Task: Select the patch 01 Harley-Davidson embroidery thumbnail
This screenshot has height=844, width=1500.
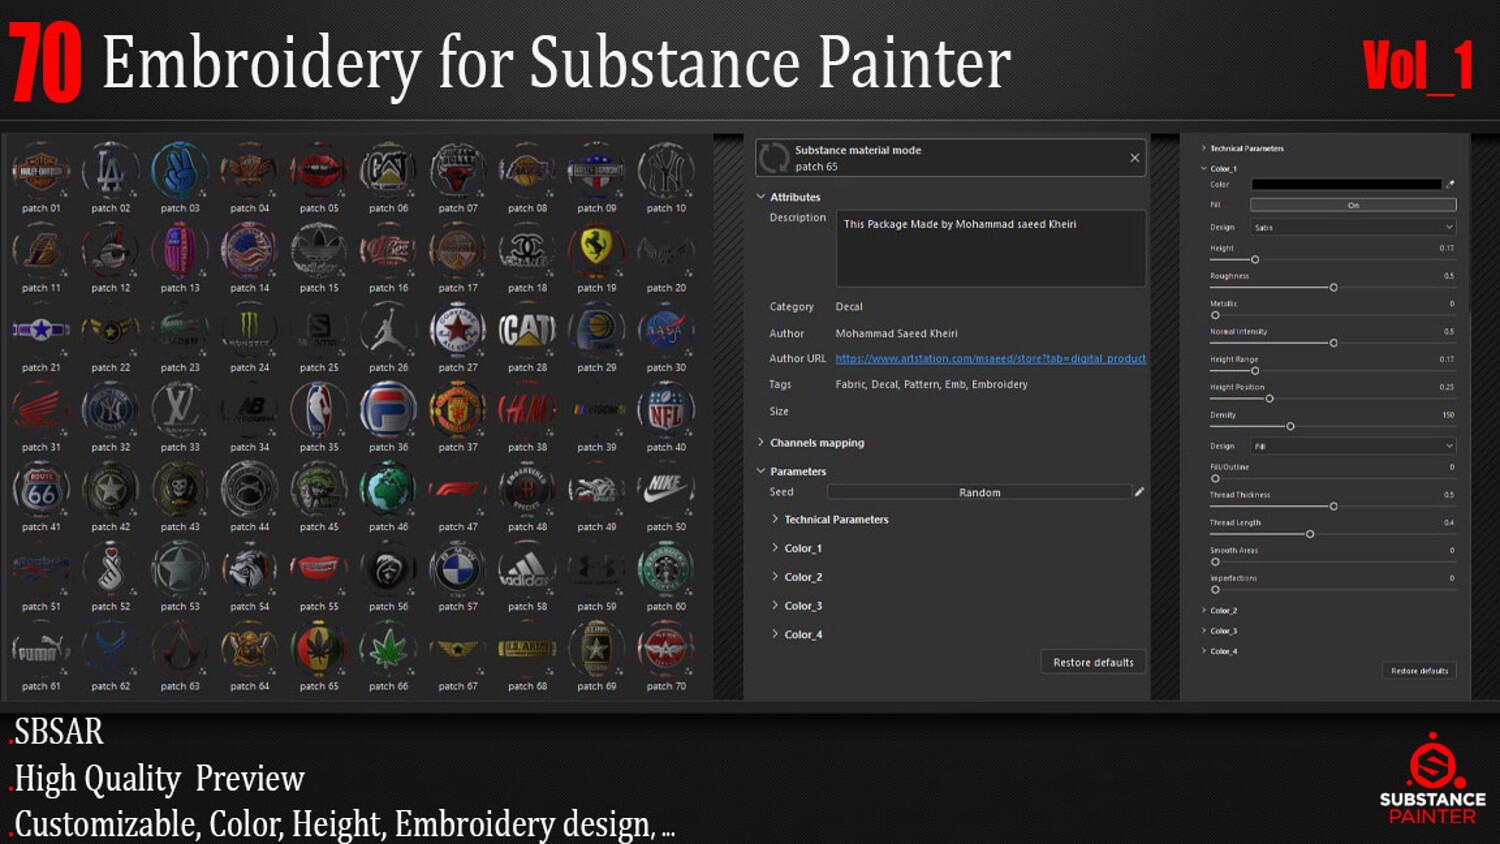Action: [41, 171]
